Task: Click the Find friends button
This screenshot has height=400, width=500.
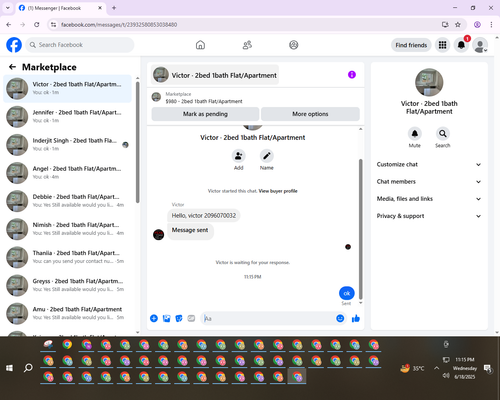Action: point(411,45)
